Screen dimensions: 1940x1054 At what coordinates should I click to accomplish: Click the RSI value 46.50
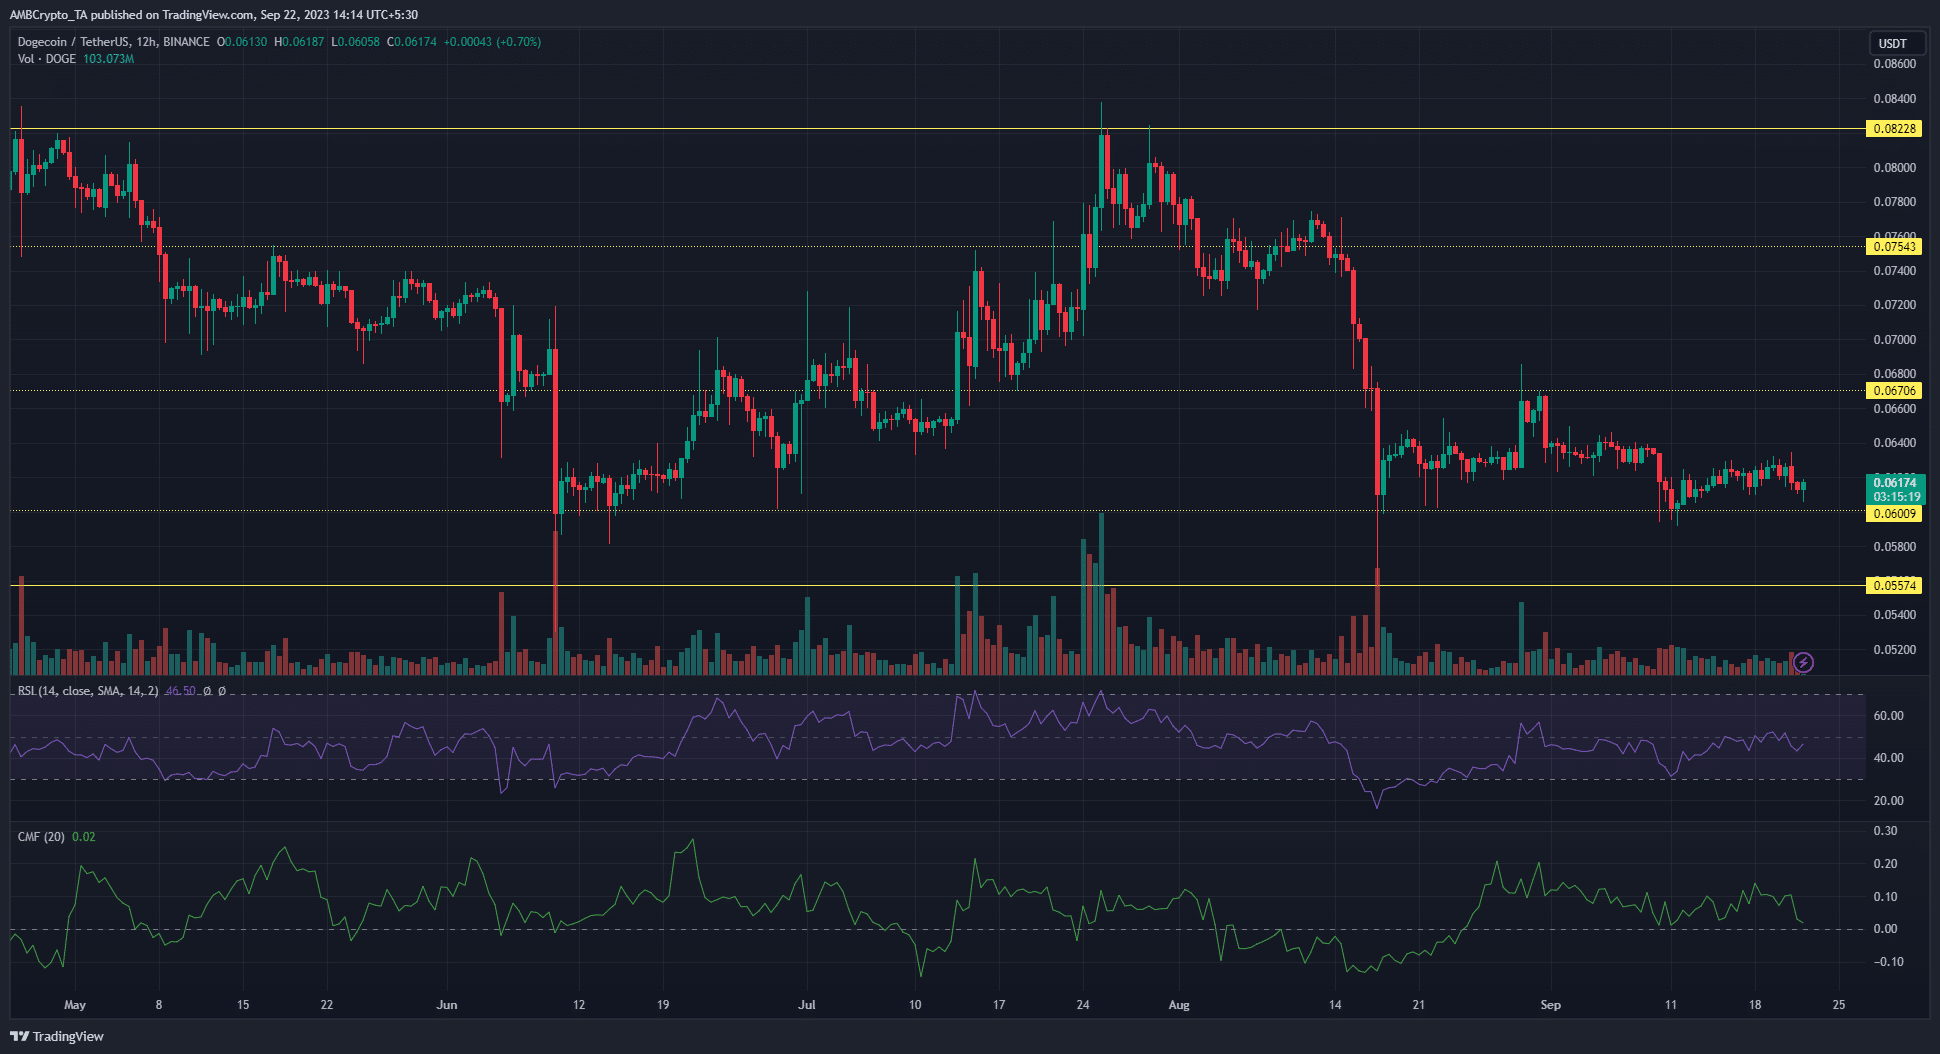point(180,691)
